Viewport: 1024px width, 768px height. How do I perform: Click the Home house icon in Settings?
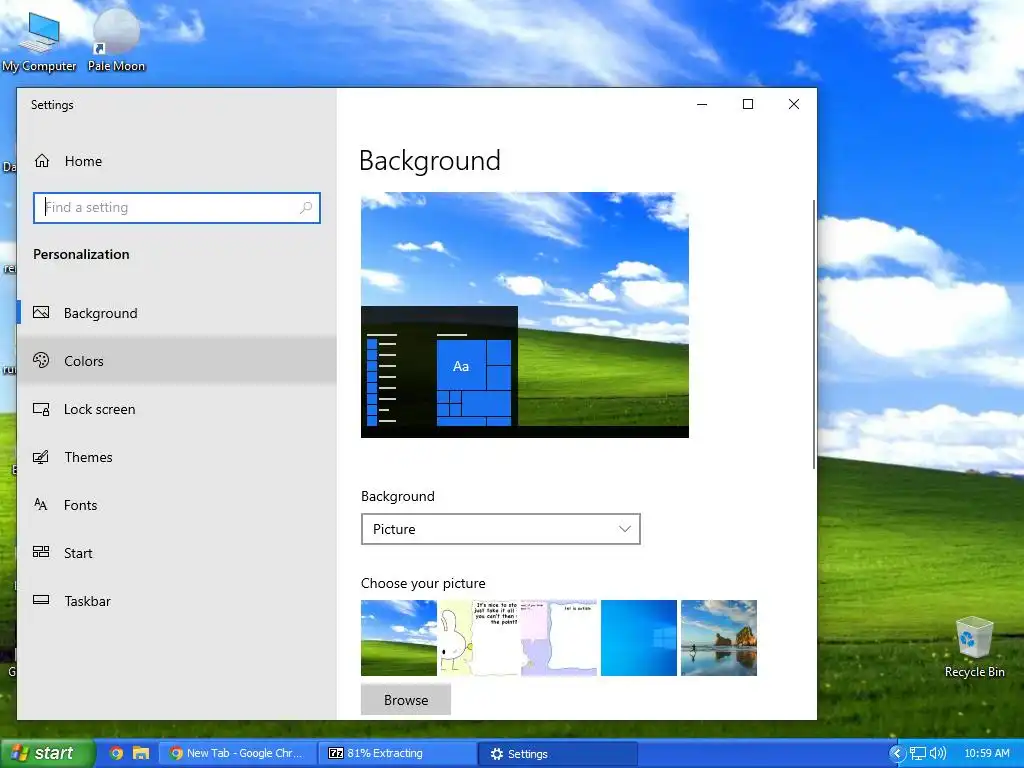[x=42, y=161]
